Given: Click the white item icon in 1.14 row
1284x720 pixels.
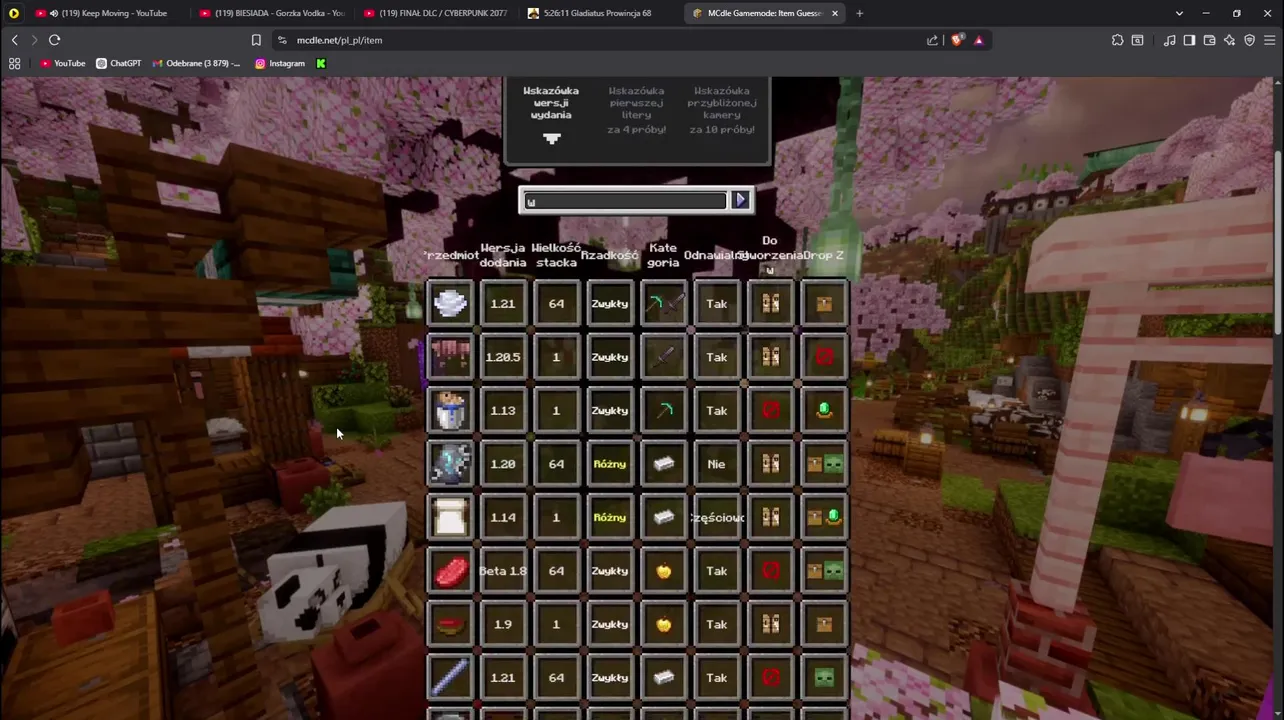Looking at the screenshot, I should 450,517.
